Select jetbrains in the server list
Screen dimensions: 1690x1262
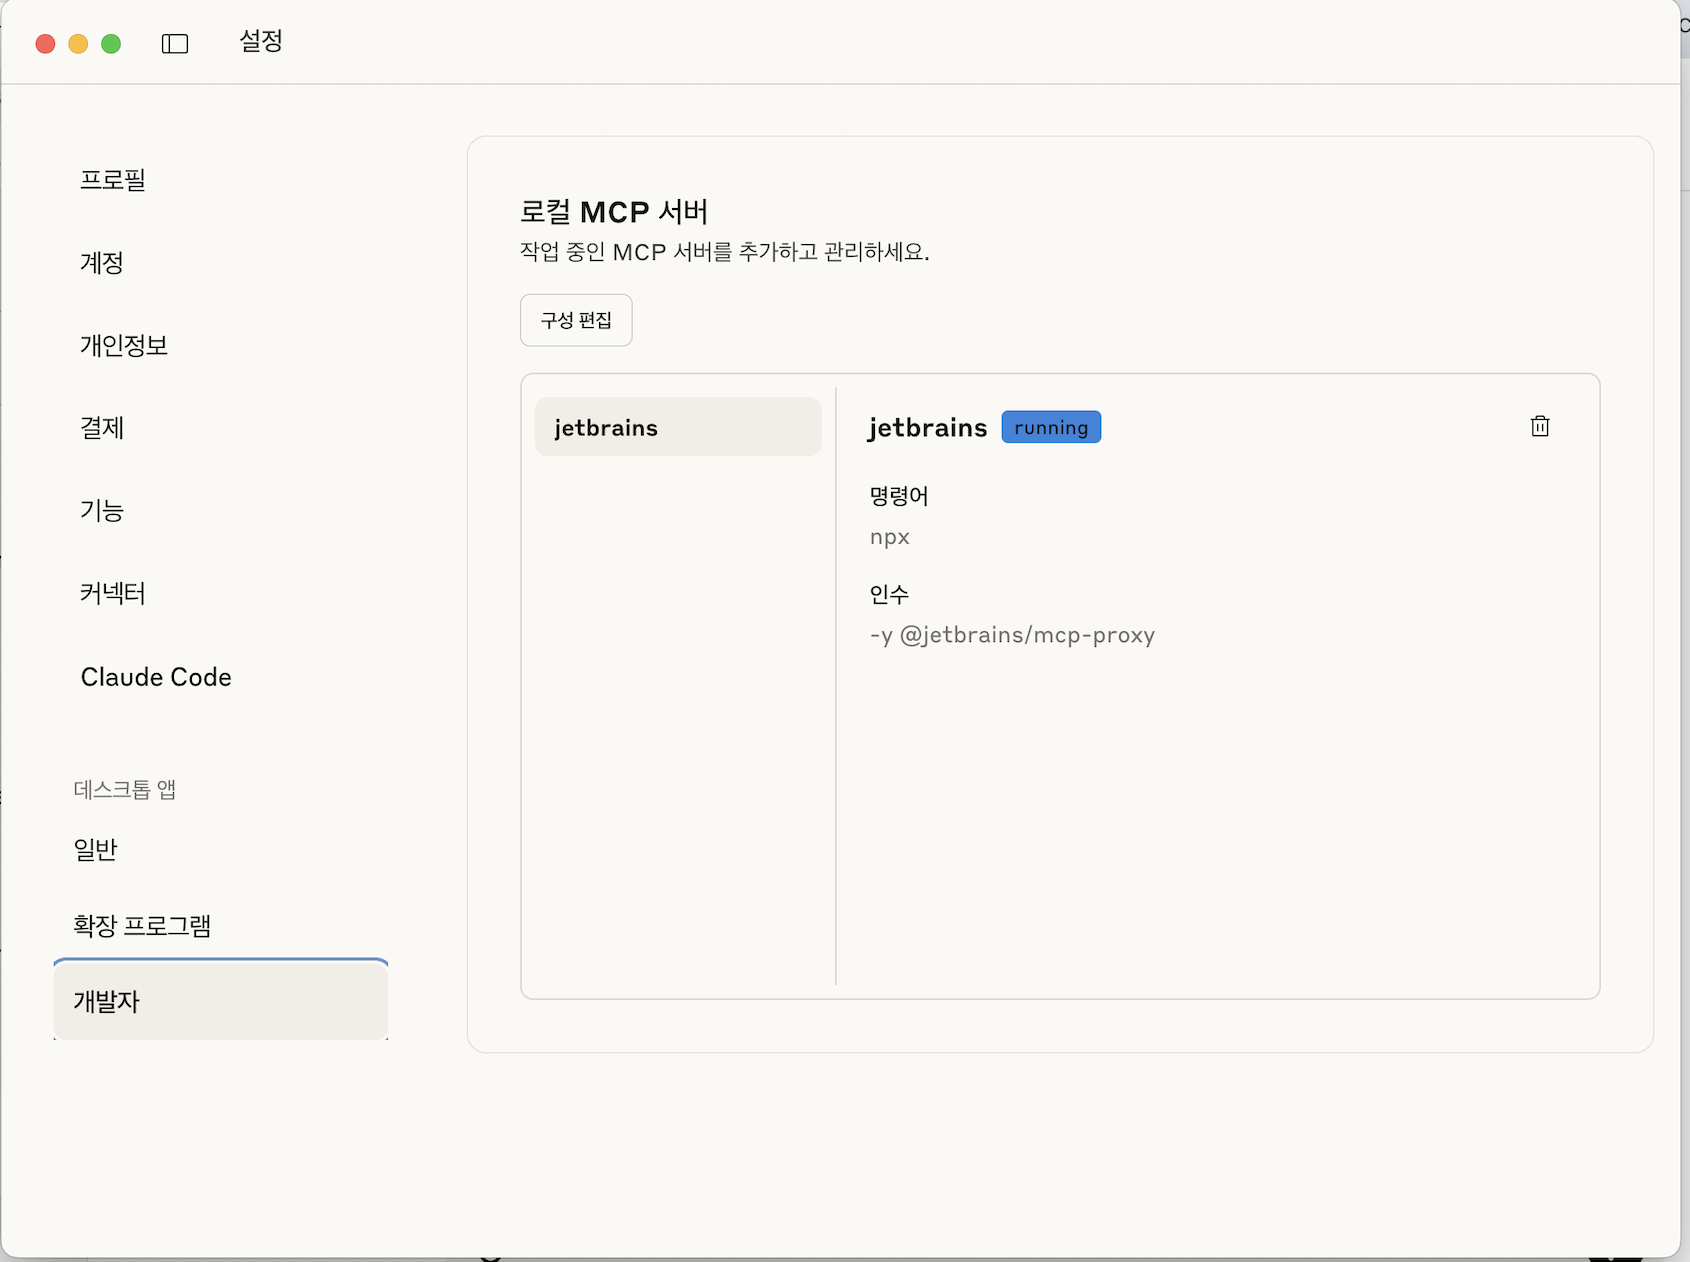pos(678,427)
